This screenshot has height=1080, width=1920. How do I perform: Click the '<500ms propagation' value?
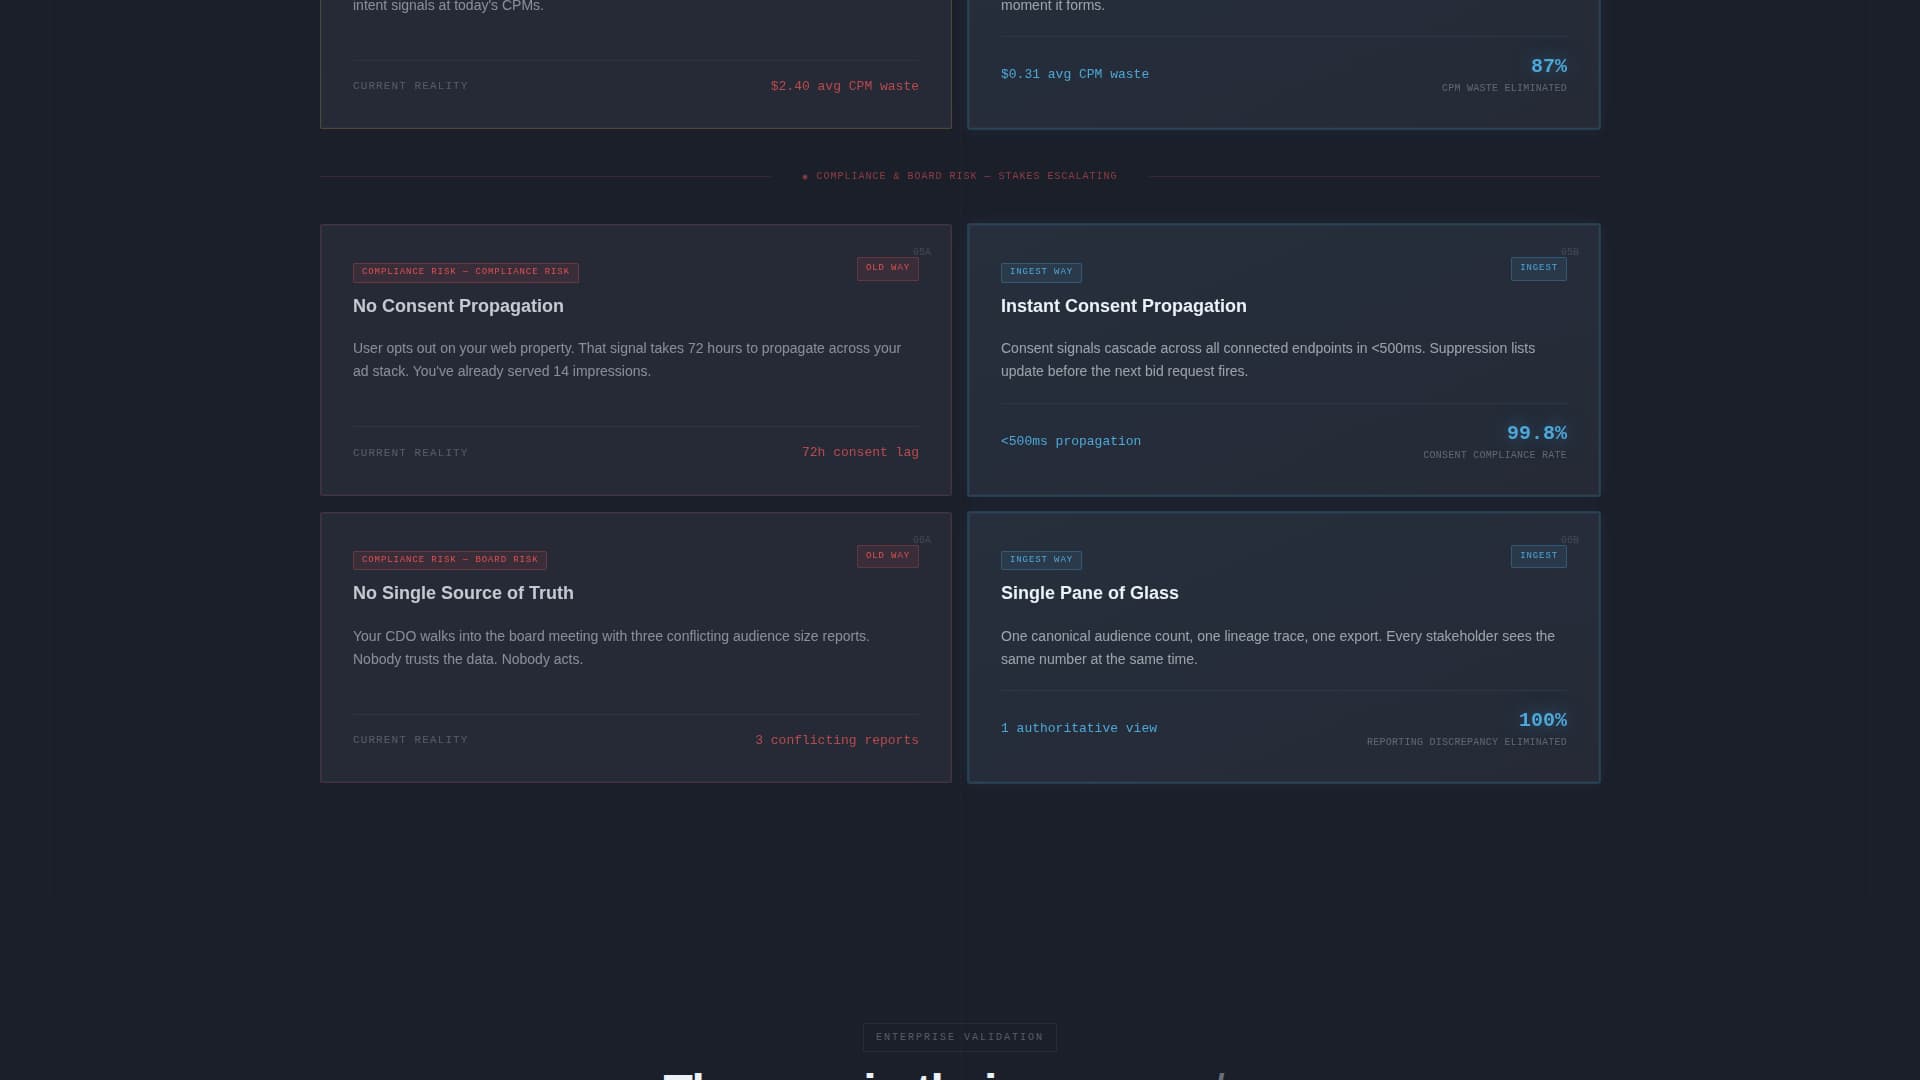[x=1070, y=441]
